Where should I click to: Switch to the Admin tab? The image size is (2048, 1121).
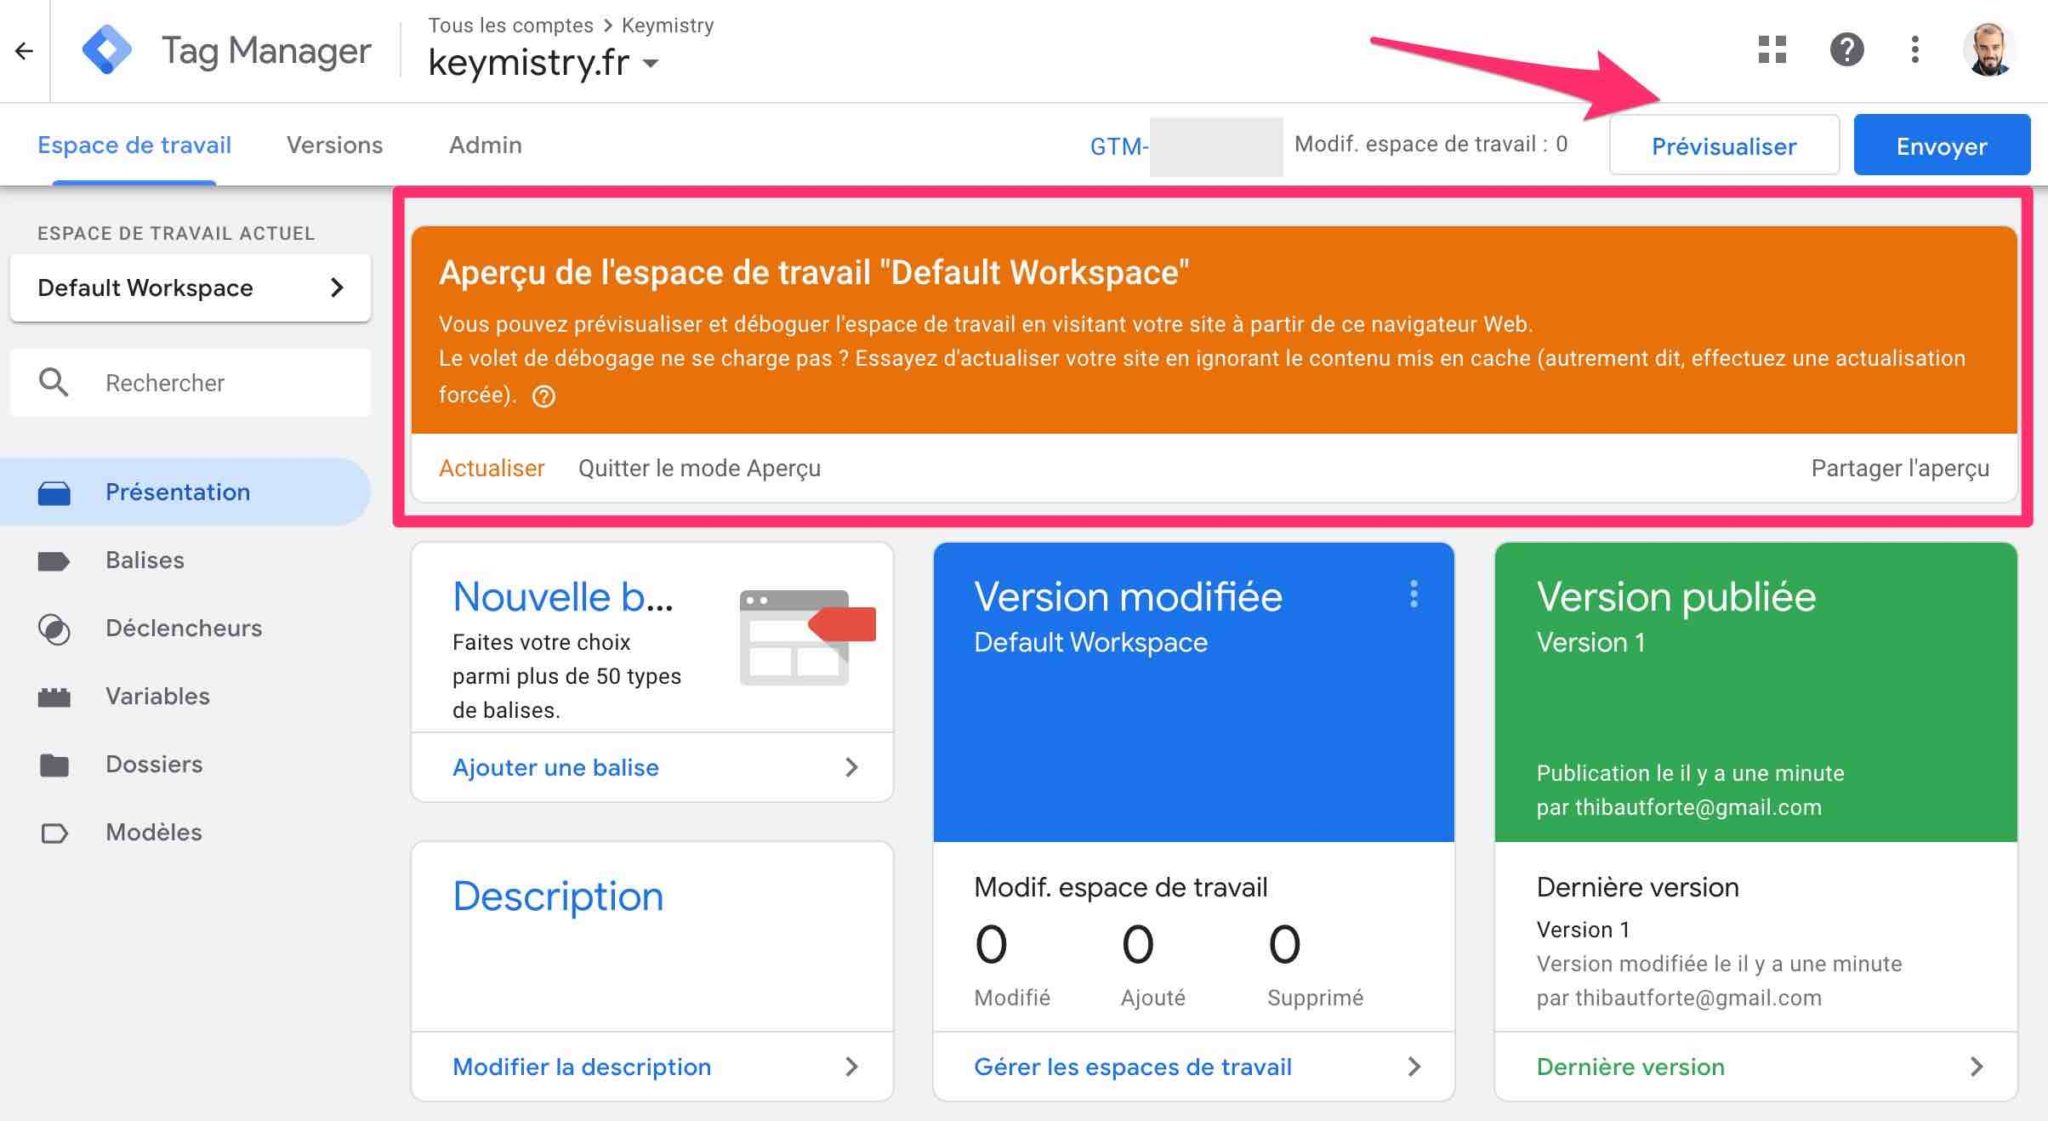pyautogui.click(x=485, y=145)
